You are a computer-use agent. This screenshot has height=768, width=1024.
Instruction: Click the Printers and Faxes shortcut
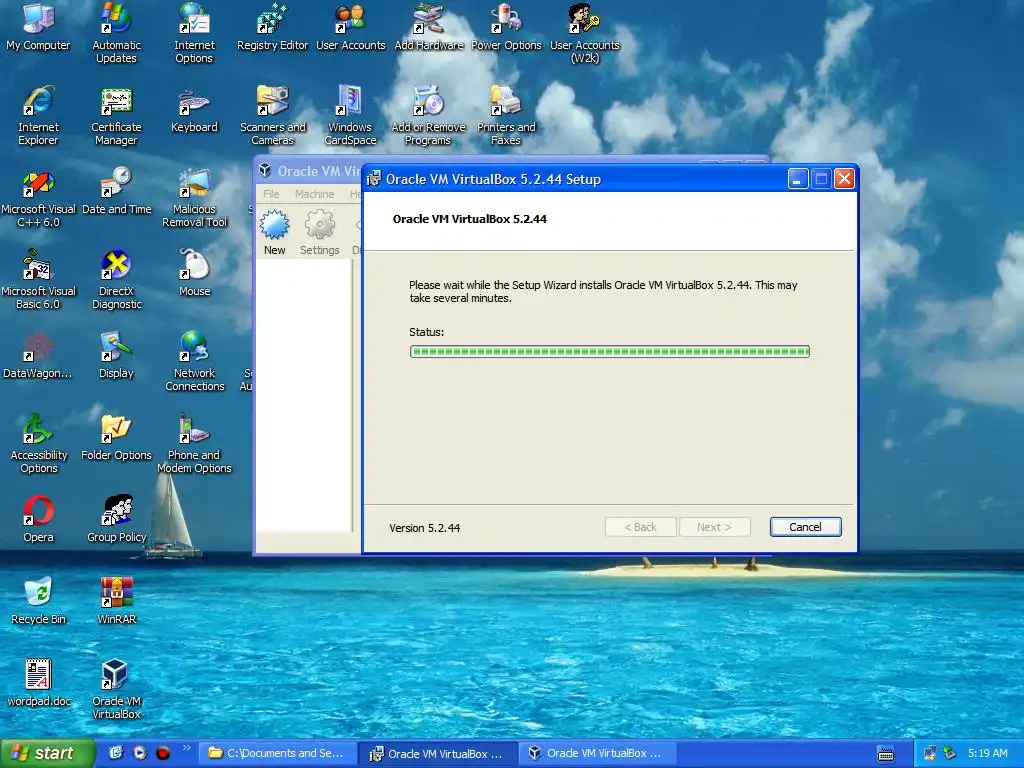click(506, 115)
